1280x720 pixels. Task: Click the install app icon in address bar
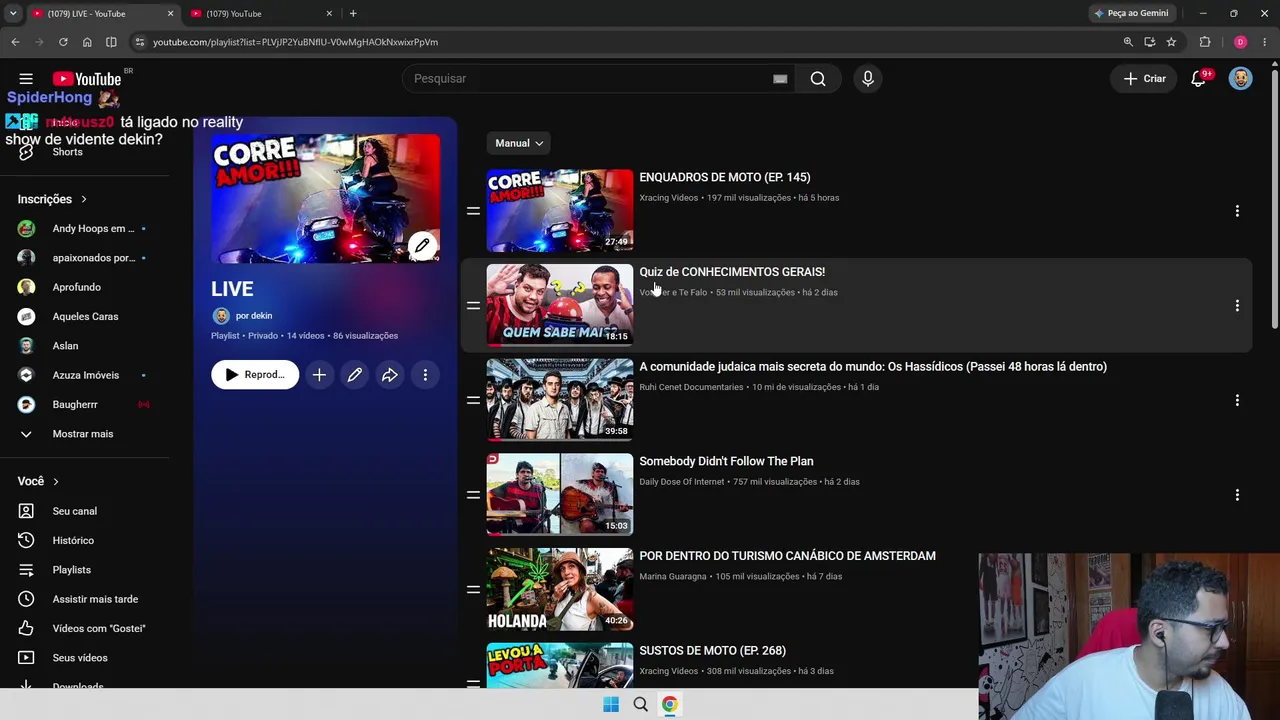(x=1150, y=42)
